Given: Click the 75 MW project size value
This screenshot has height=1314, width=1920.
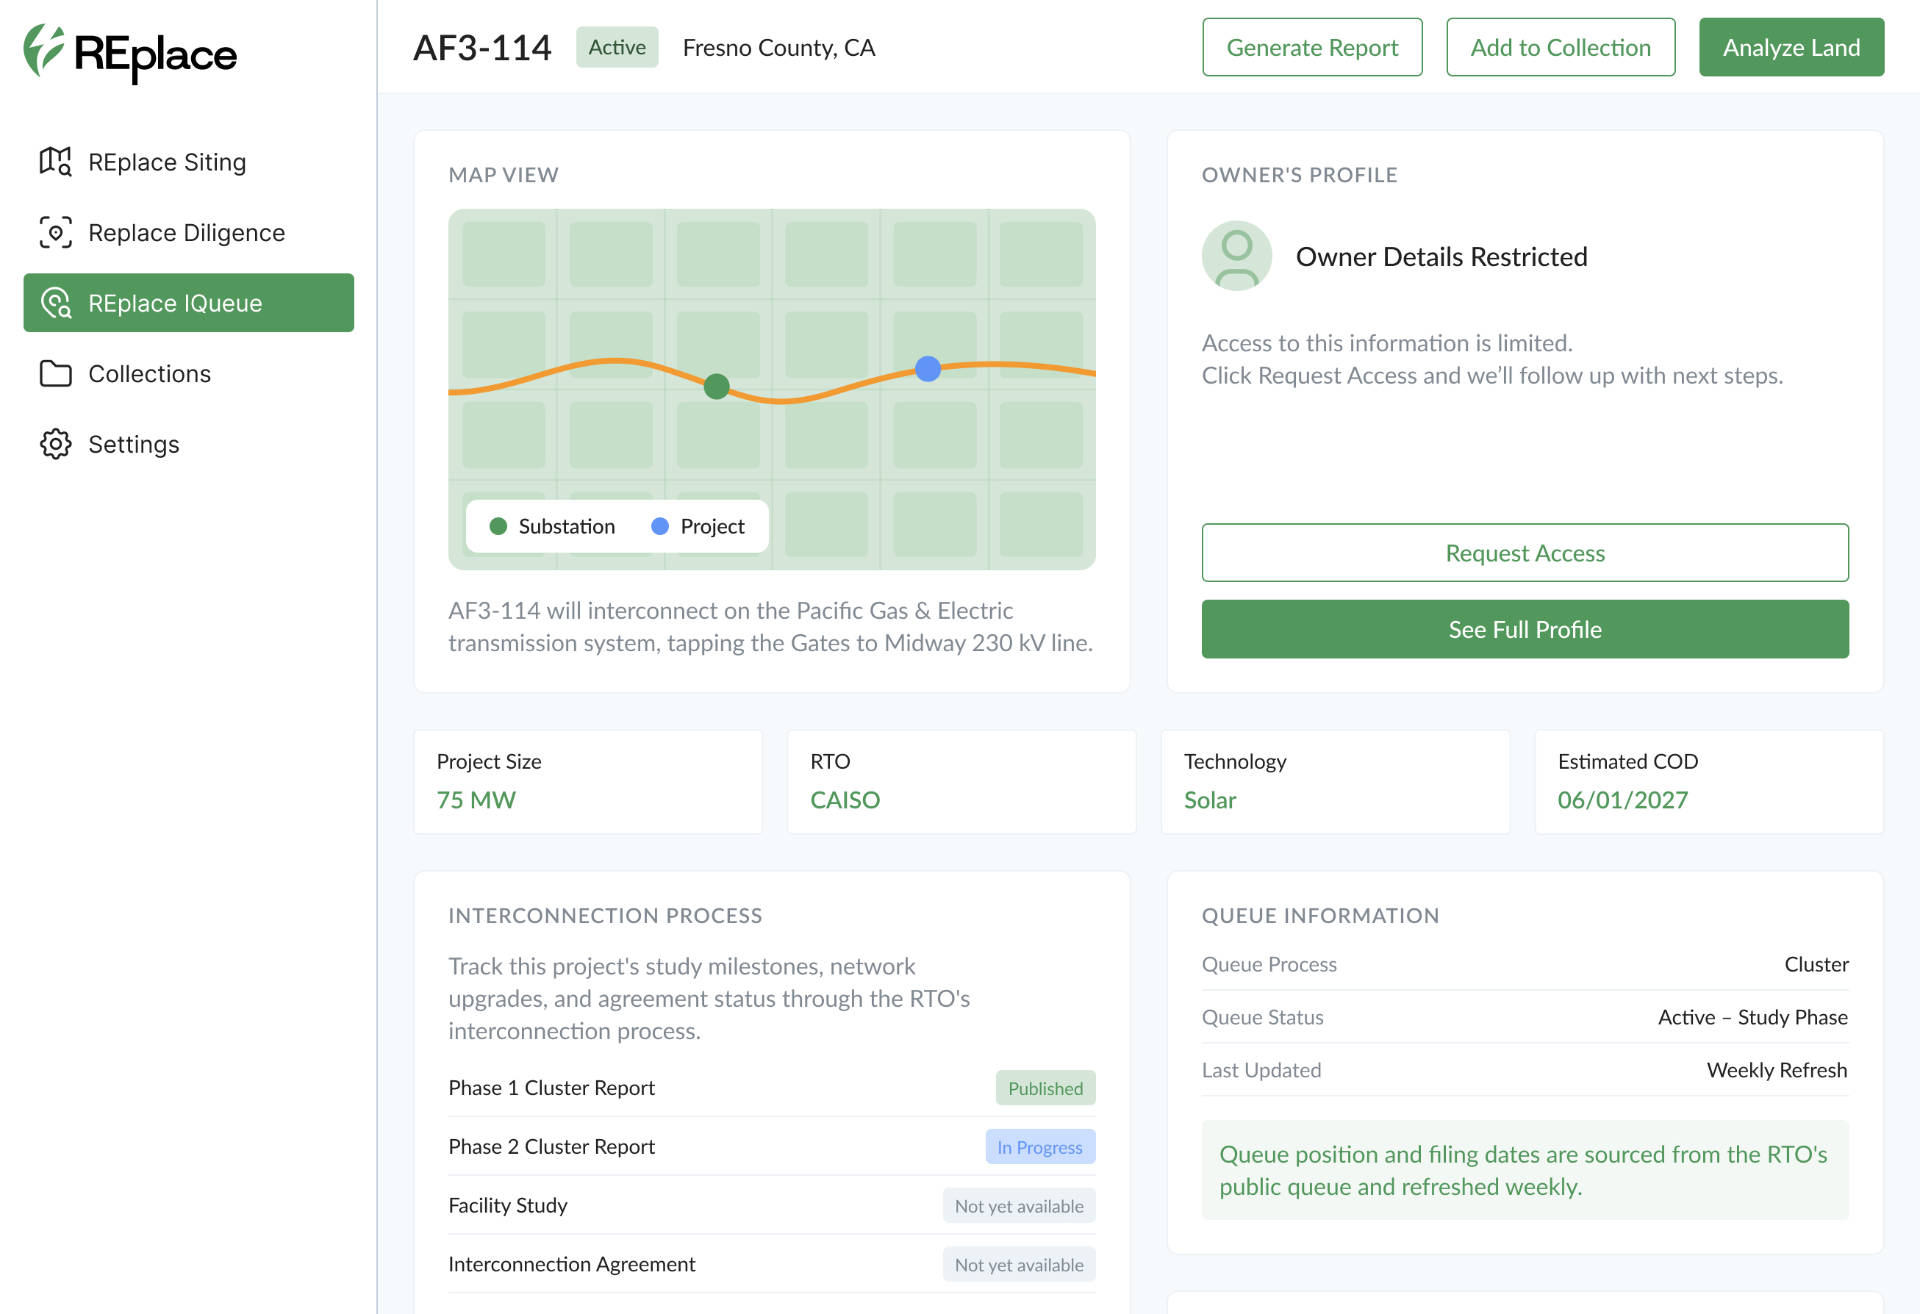Looking at the screenshot, I should [476, 800].
